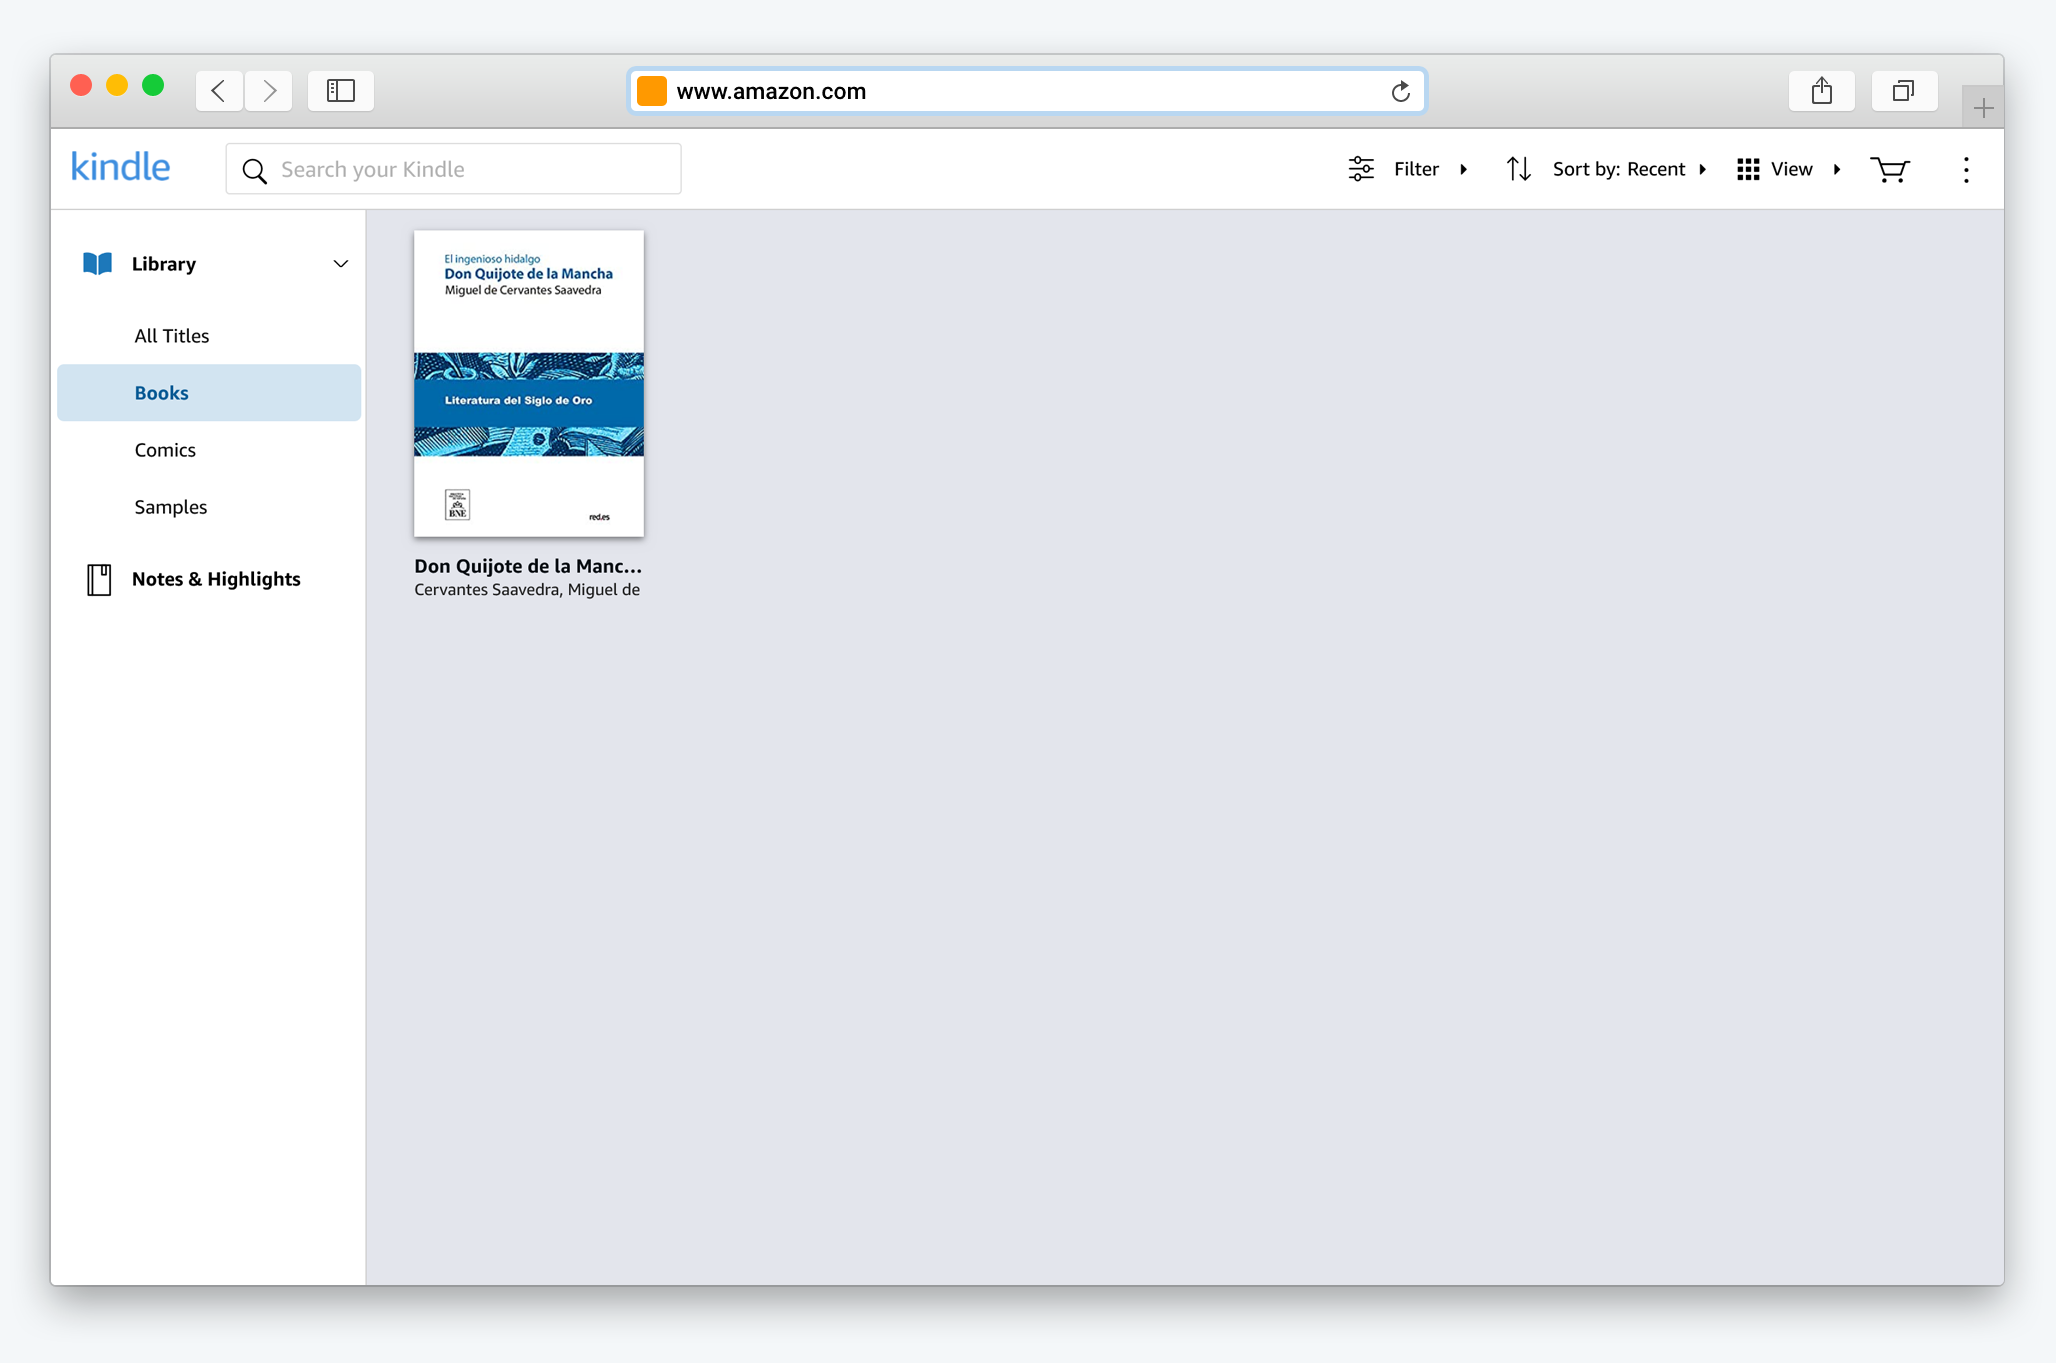
Task: Click the sidebar toggle icon
Action: pyautogui.click(x=342, y=90)
